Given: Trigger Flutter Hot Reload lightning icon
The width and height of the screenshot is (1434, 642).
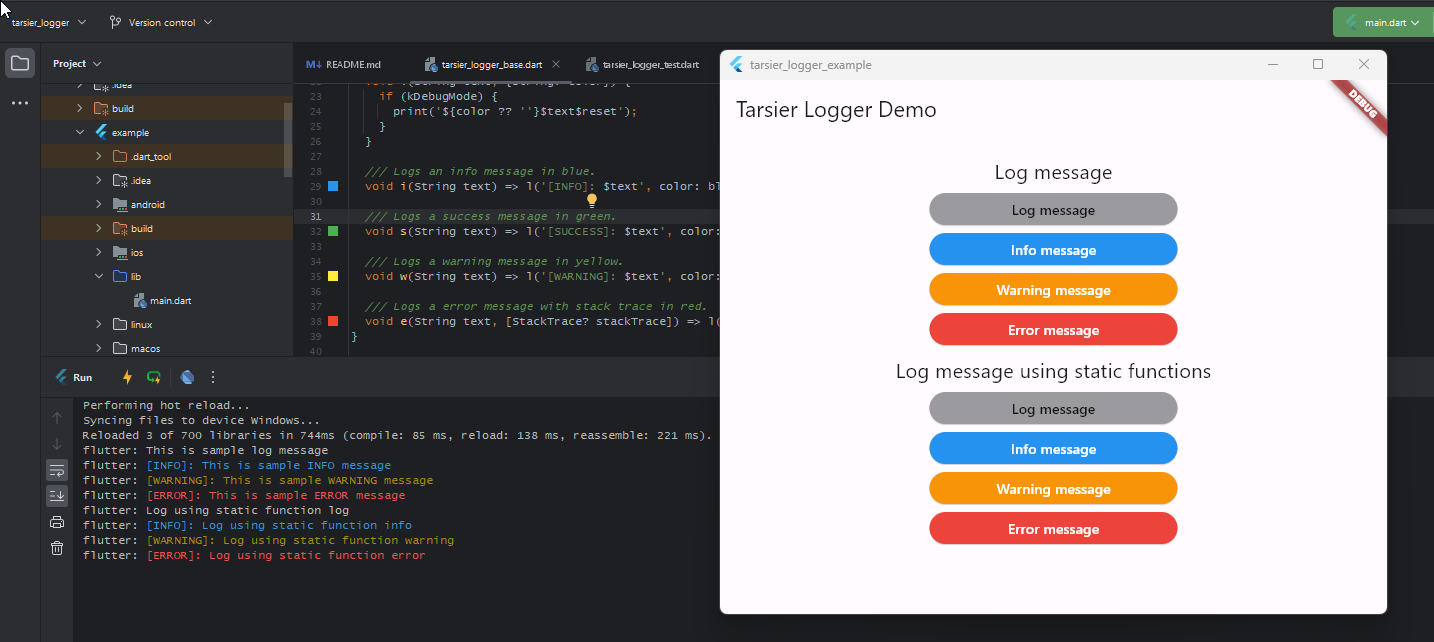Looking at the screenshot, I should pyautogui.click(x=127, y=377).
